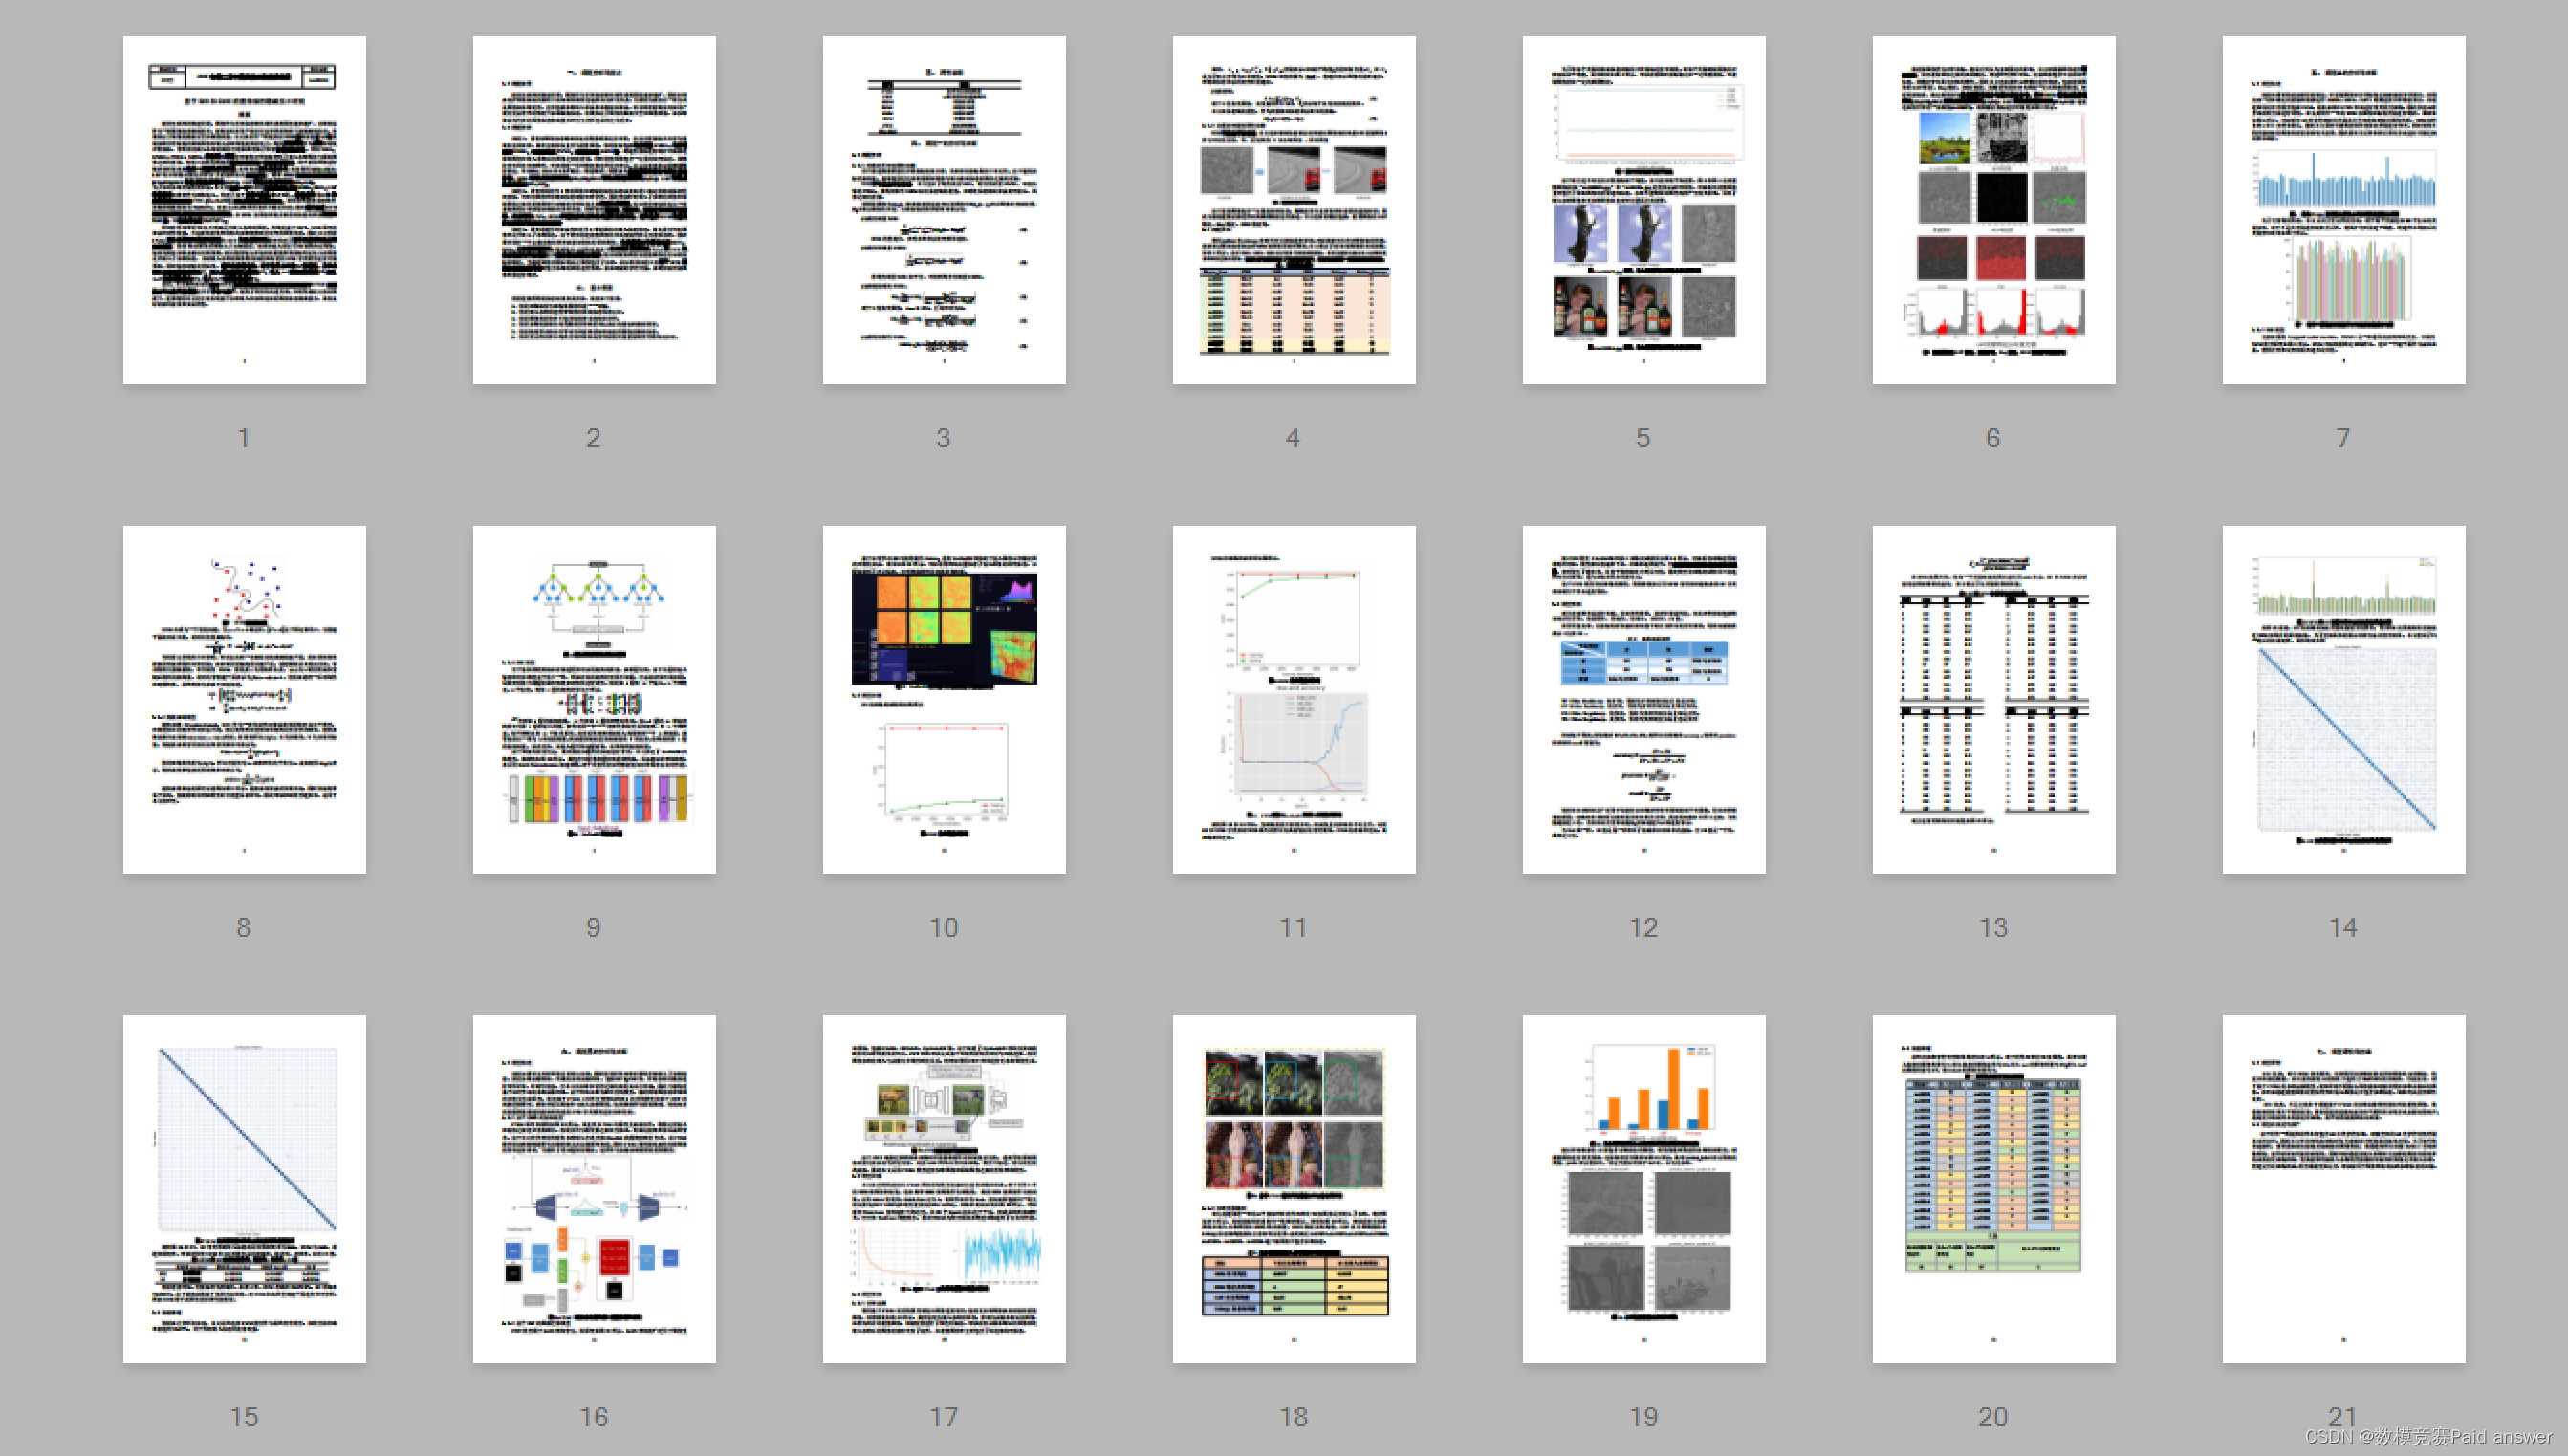Select page 16 thumbnail with network architecture diagram
2568x1456 pixels.
(x=594, y=1188)
